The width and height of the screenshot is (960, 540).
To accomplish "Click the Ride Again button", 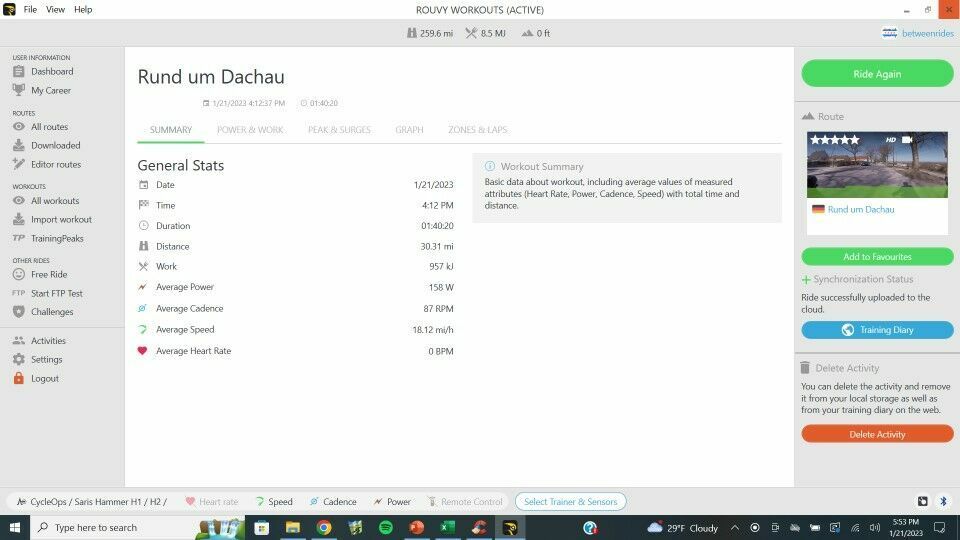I will tap(877, 74).
